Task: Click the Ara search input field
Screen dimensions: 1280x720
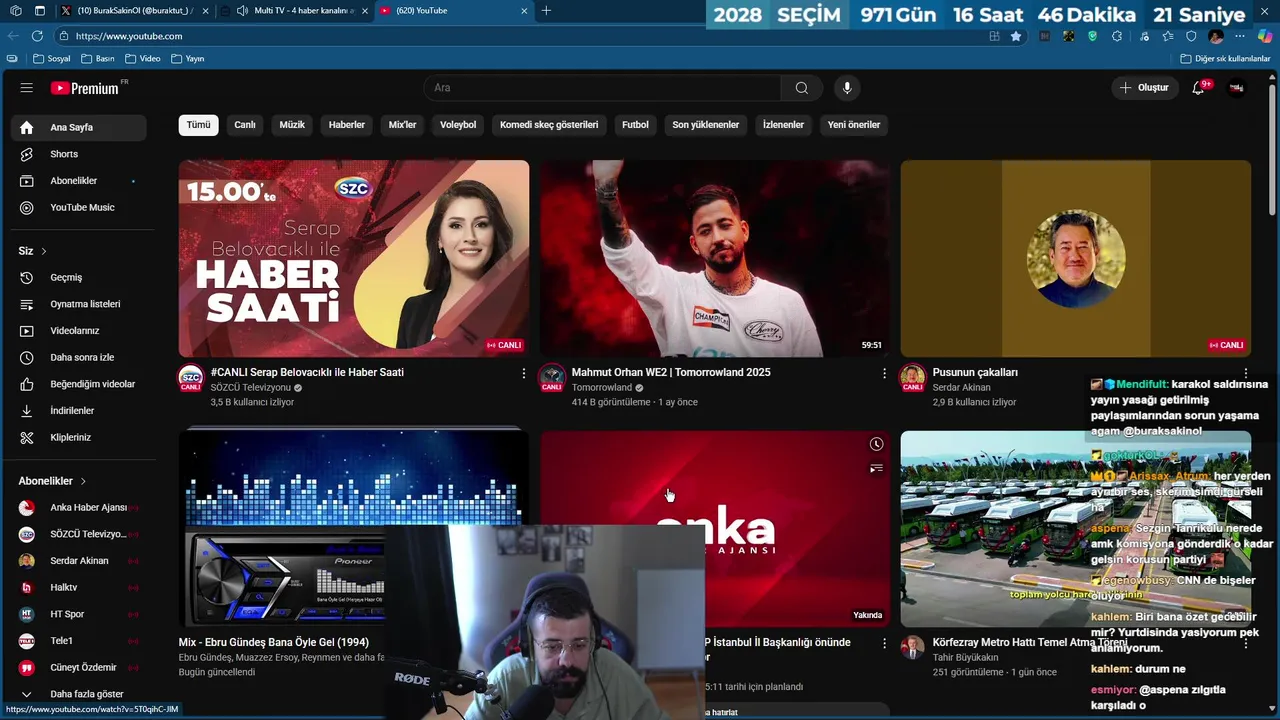Action: click(x=602, y=88)
